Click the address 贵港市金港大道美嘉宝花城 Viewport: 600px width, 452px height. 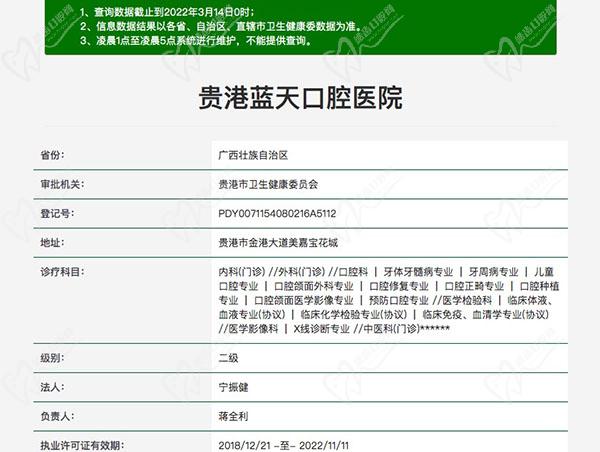point(278,242)
